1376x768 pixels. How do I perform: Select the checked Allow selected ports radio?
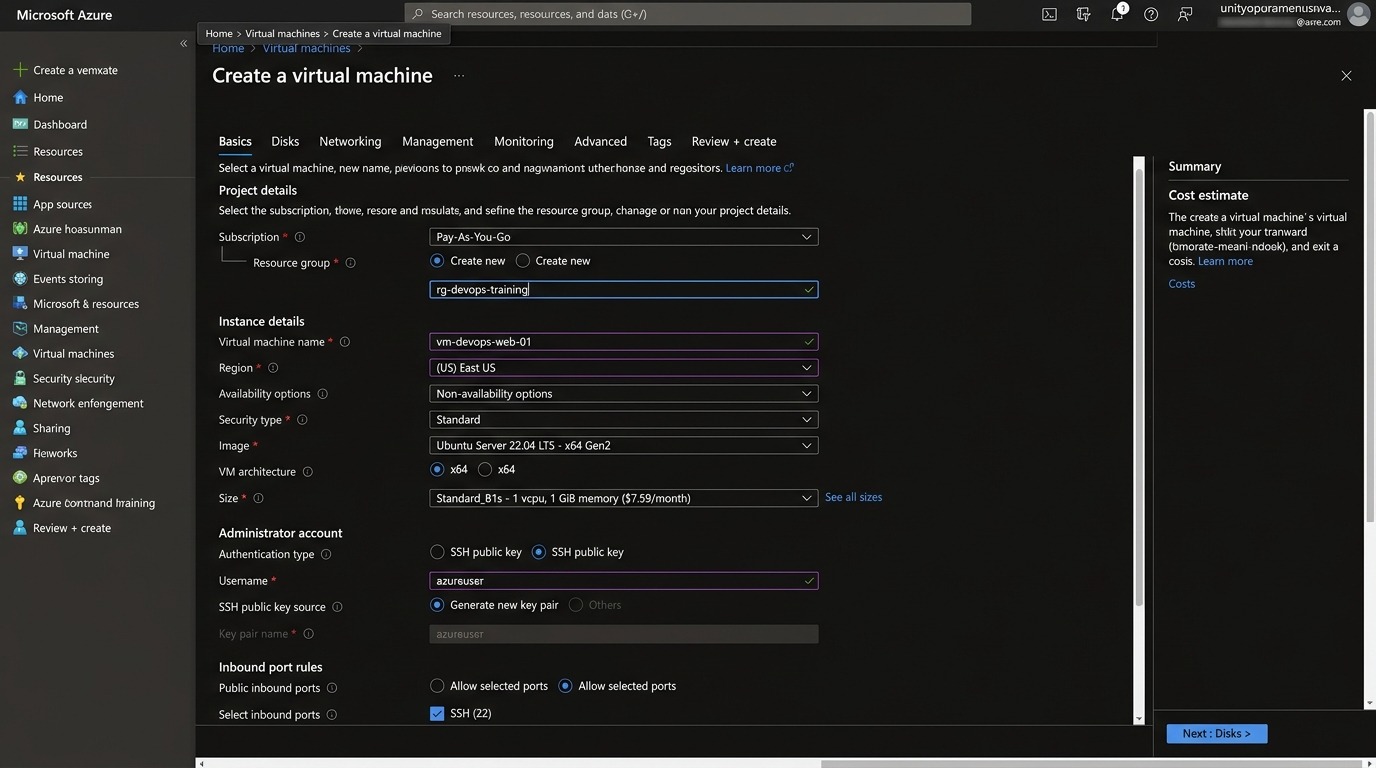coord(565,686)
